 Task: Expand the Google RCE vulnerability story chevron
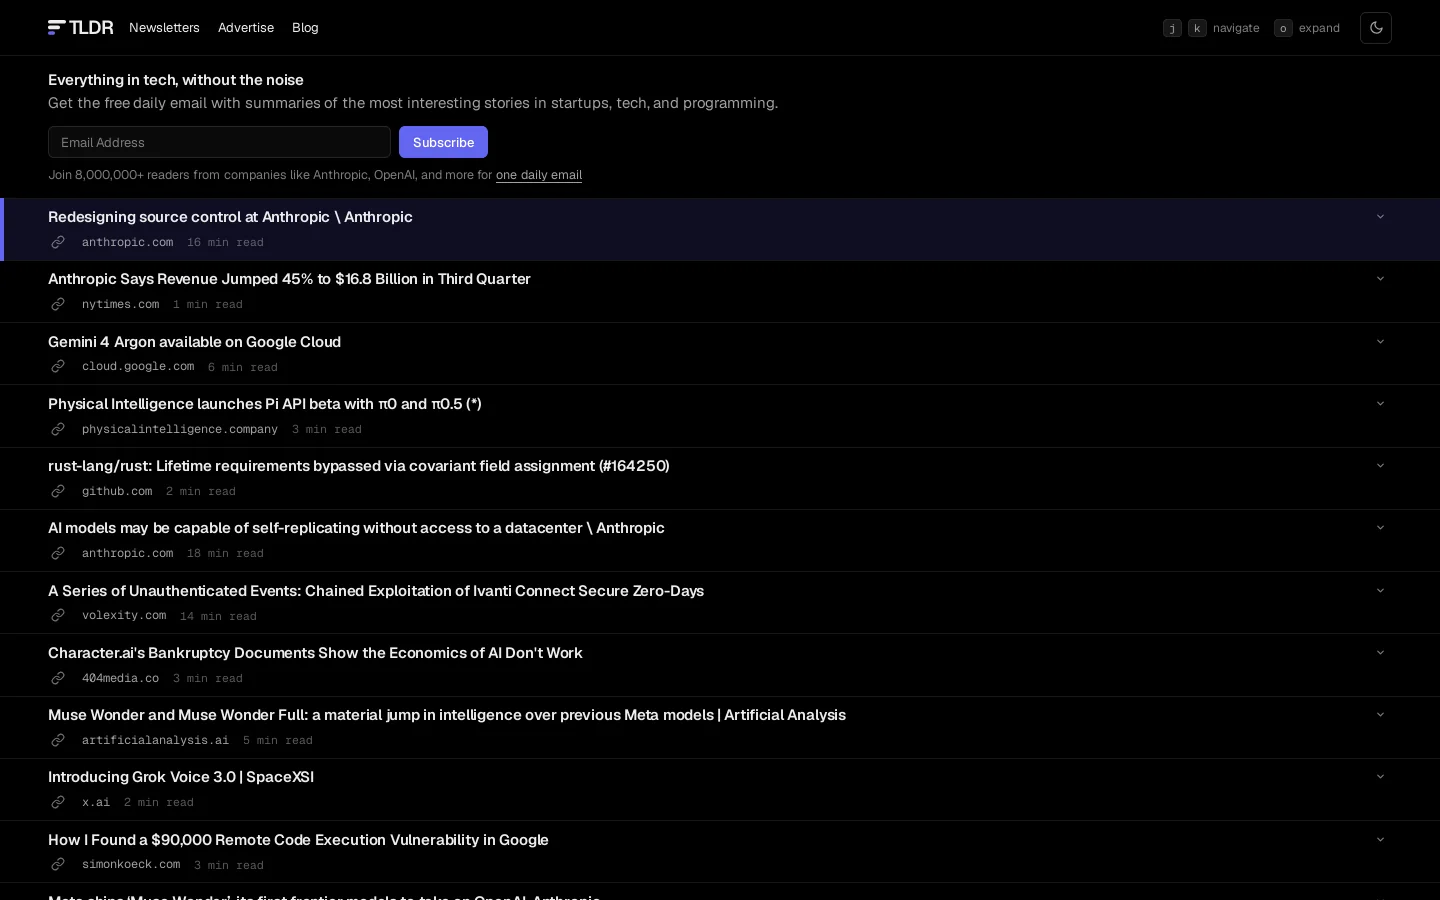1380,840
